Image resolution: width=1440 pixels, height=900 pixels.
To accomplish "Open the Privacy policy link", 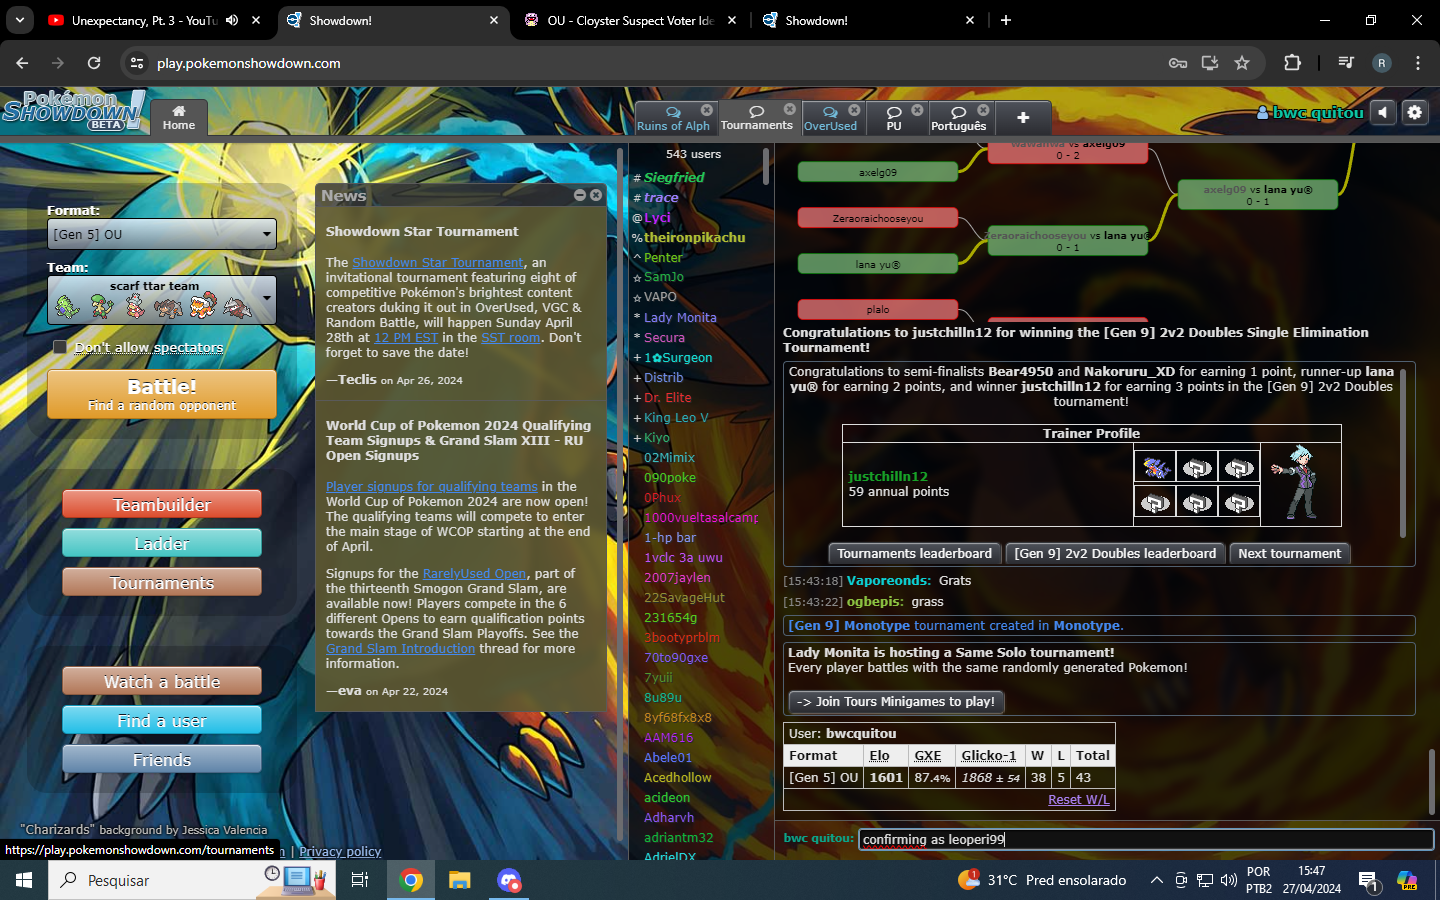I will pyautogui.click(x=340, y=851).
